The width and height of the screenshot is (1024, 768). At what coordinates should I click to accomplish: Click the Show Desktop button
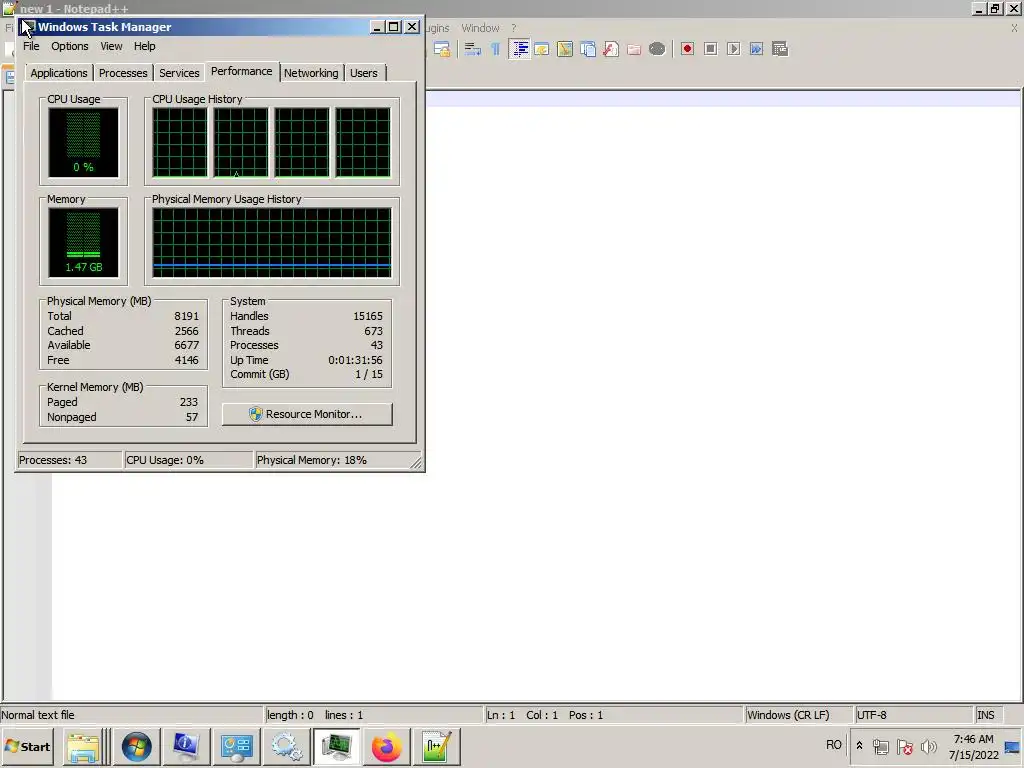[x=1013, y=747]
